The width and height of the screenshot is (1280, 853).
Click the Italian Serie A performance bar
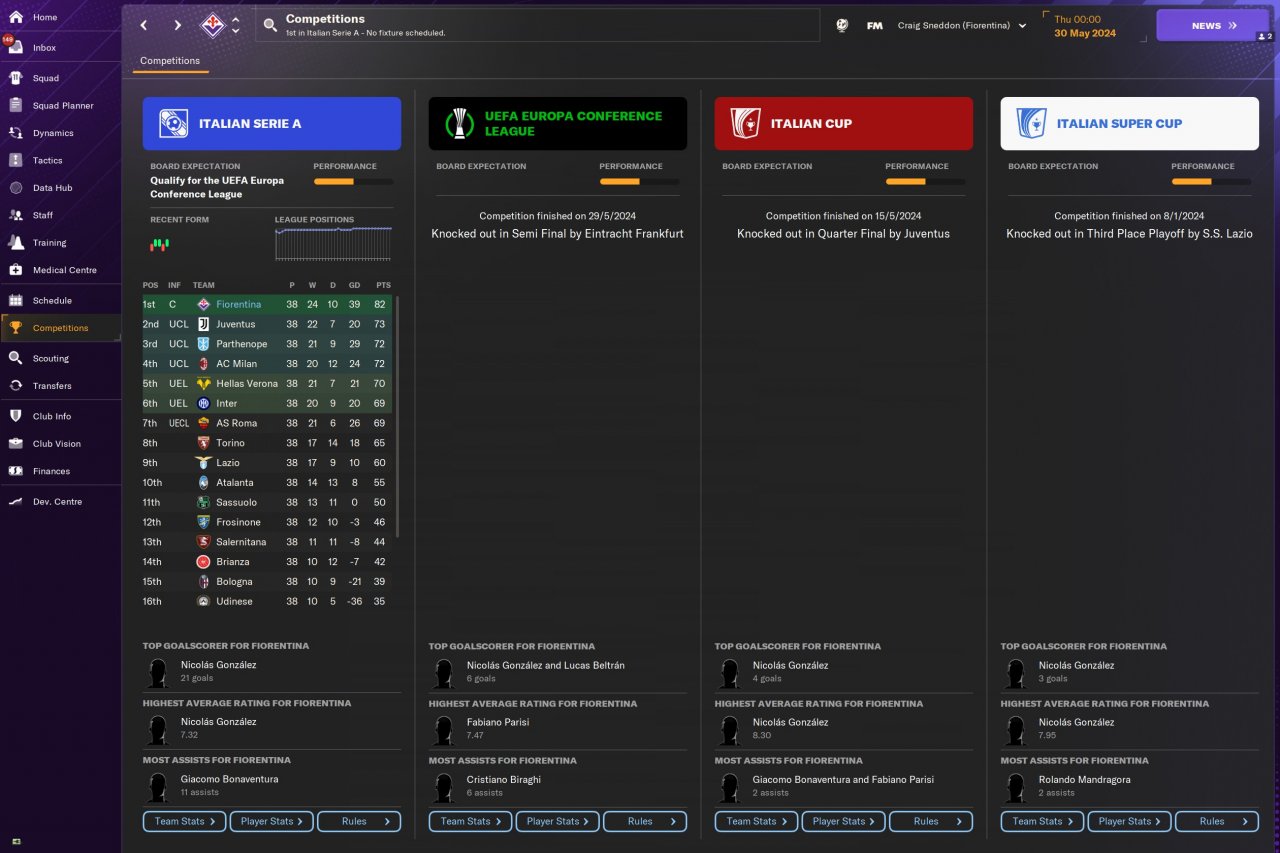(353, 182)
